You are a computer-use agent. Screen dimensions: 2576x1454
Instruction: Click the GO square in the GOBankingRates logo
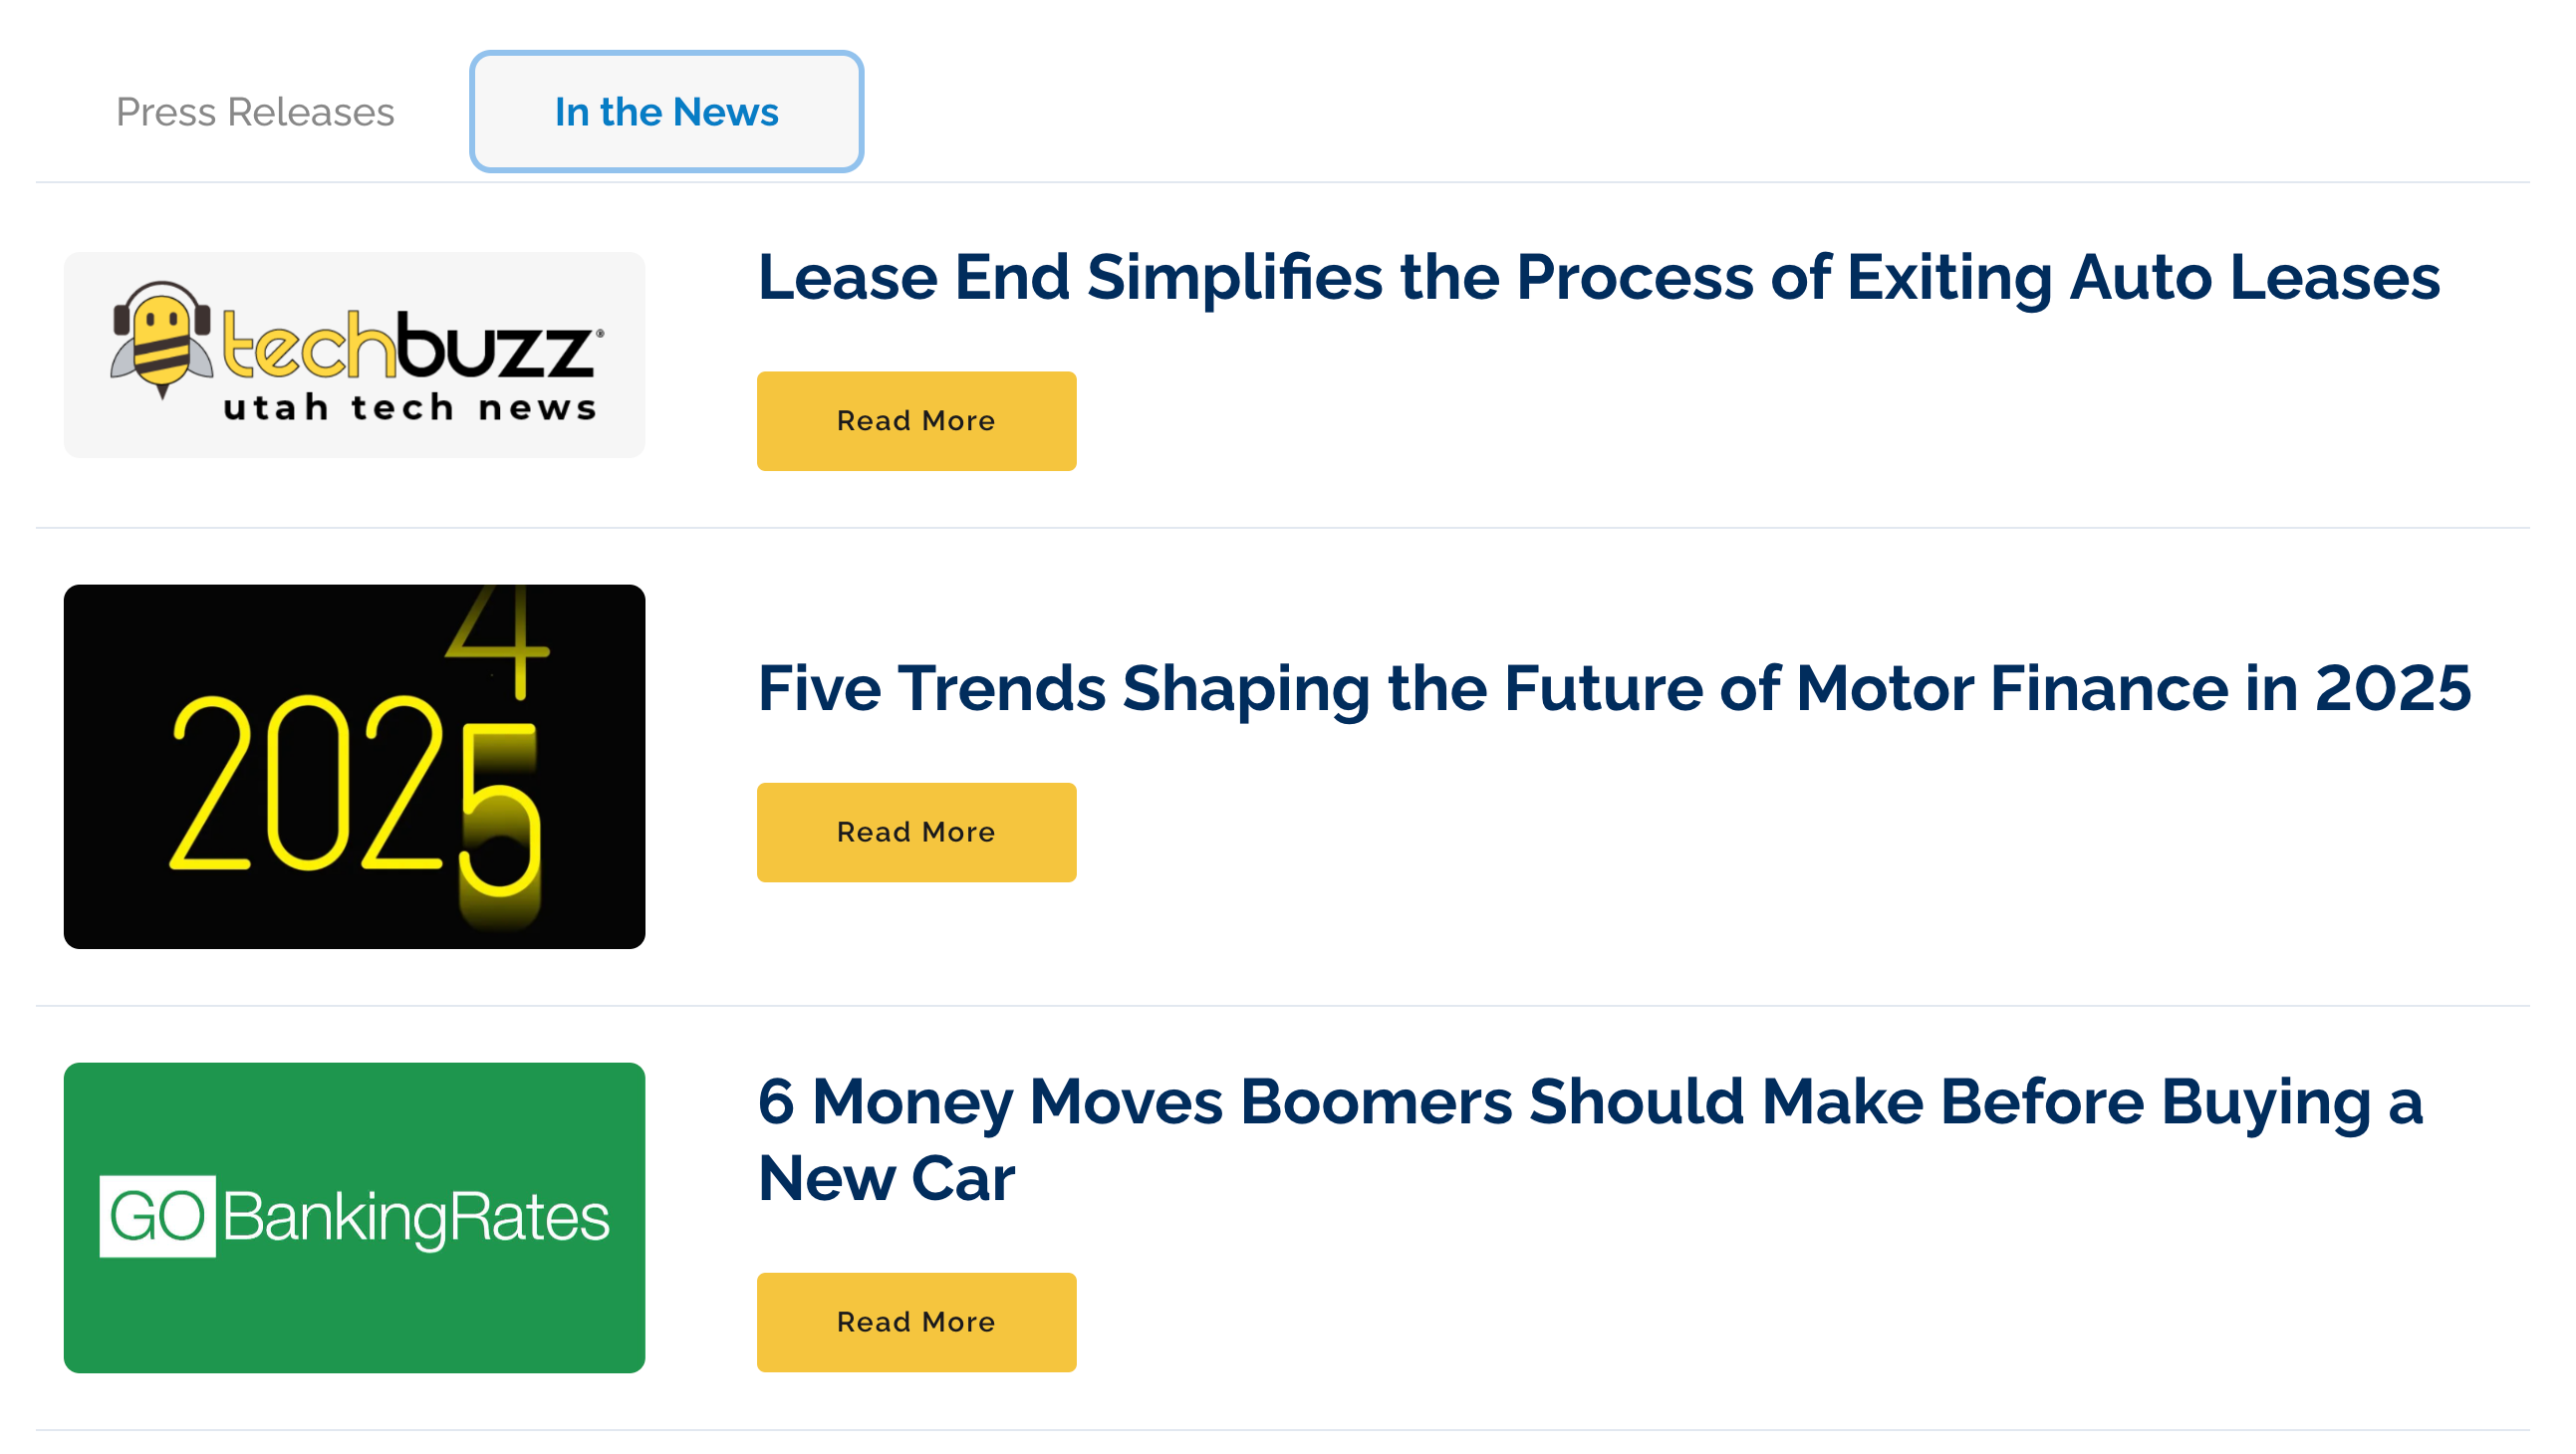point(156,1216)
